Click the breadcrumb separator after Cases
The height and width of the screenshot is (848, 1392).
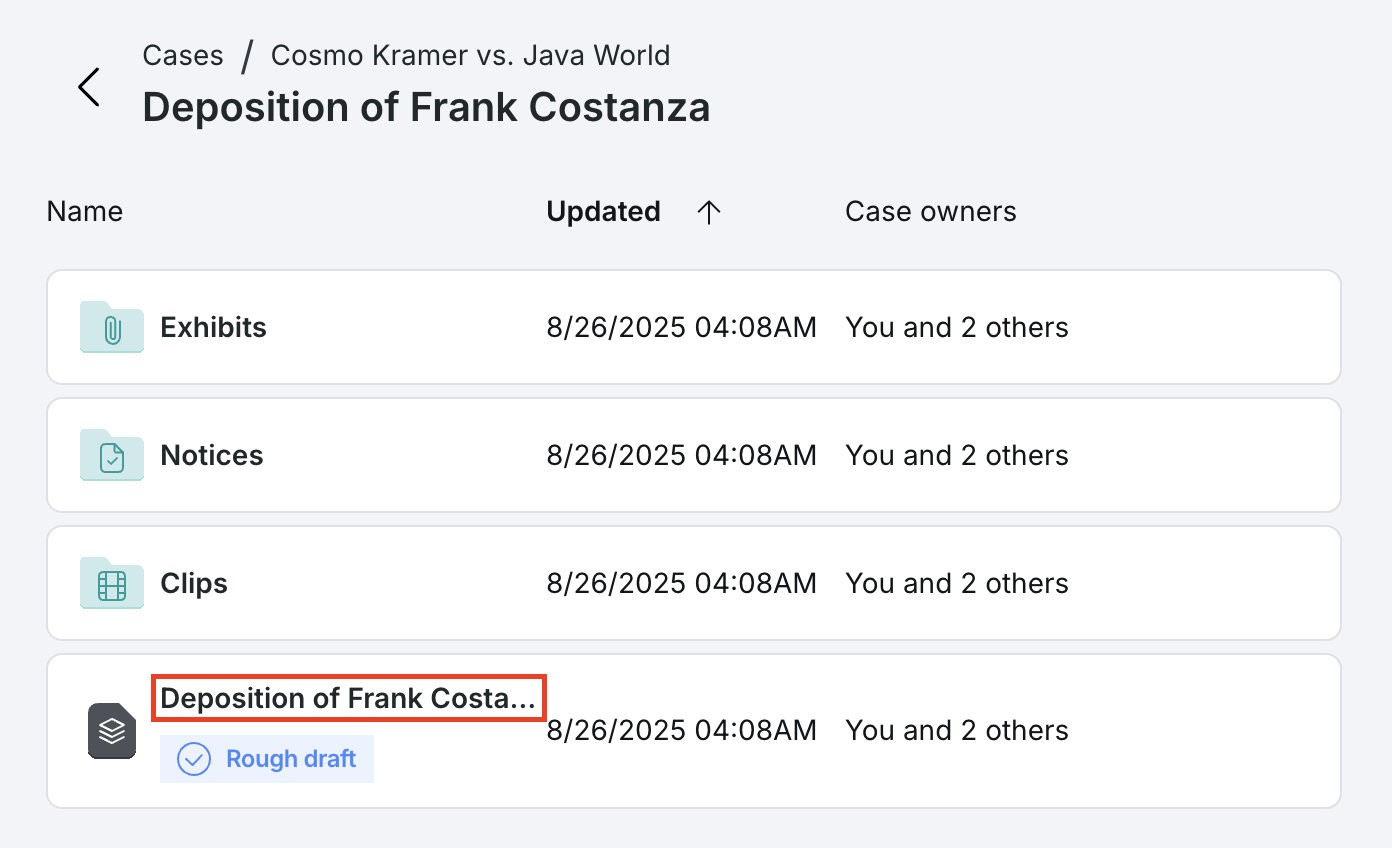coord(246,55)
